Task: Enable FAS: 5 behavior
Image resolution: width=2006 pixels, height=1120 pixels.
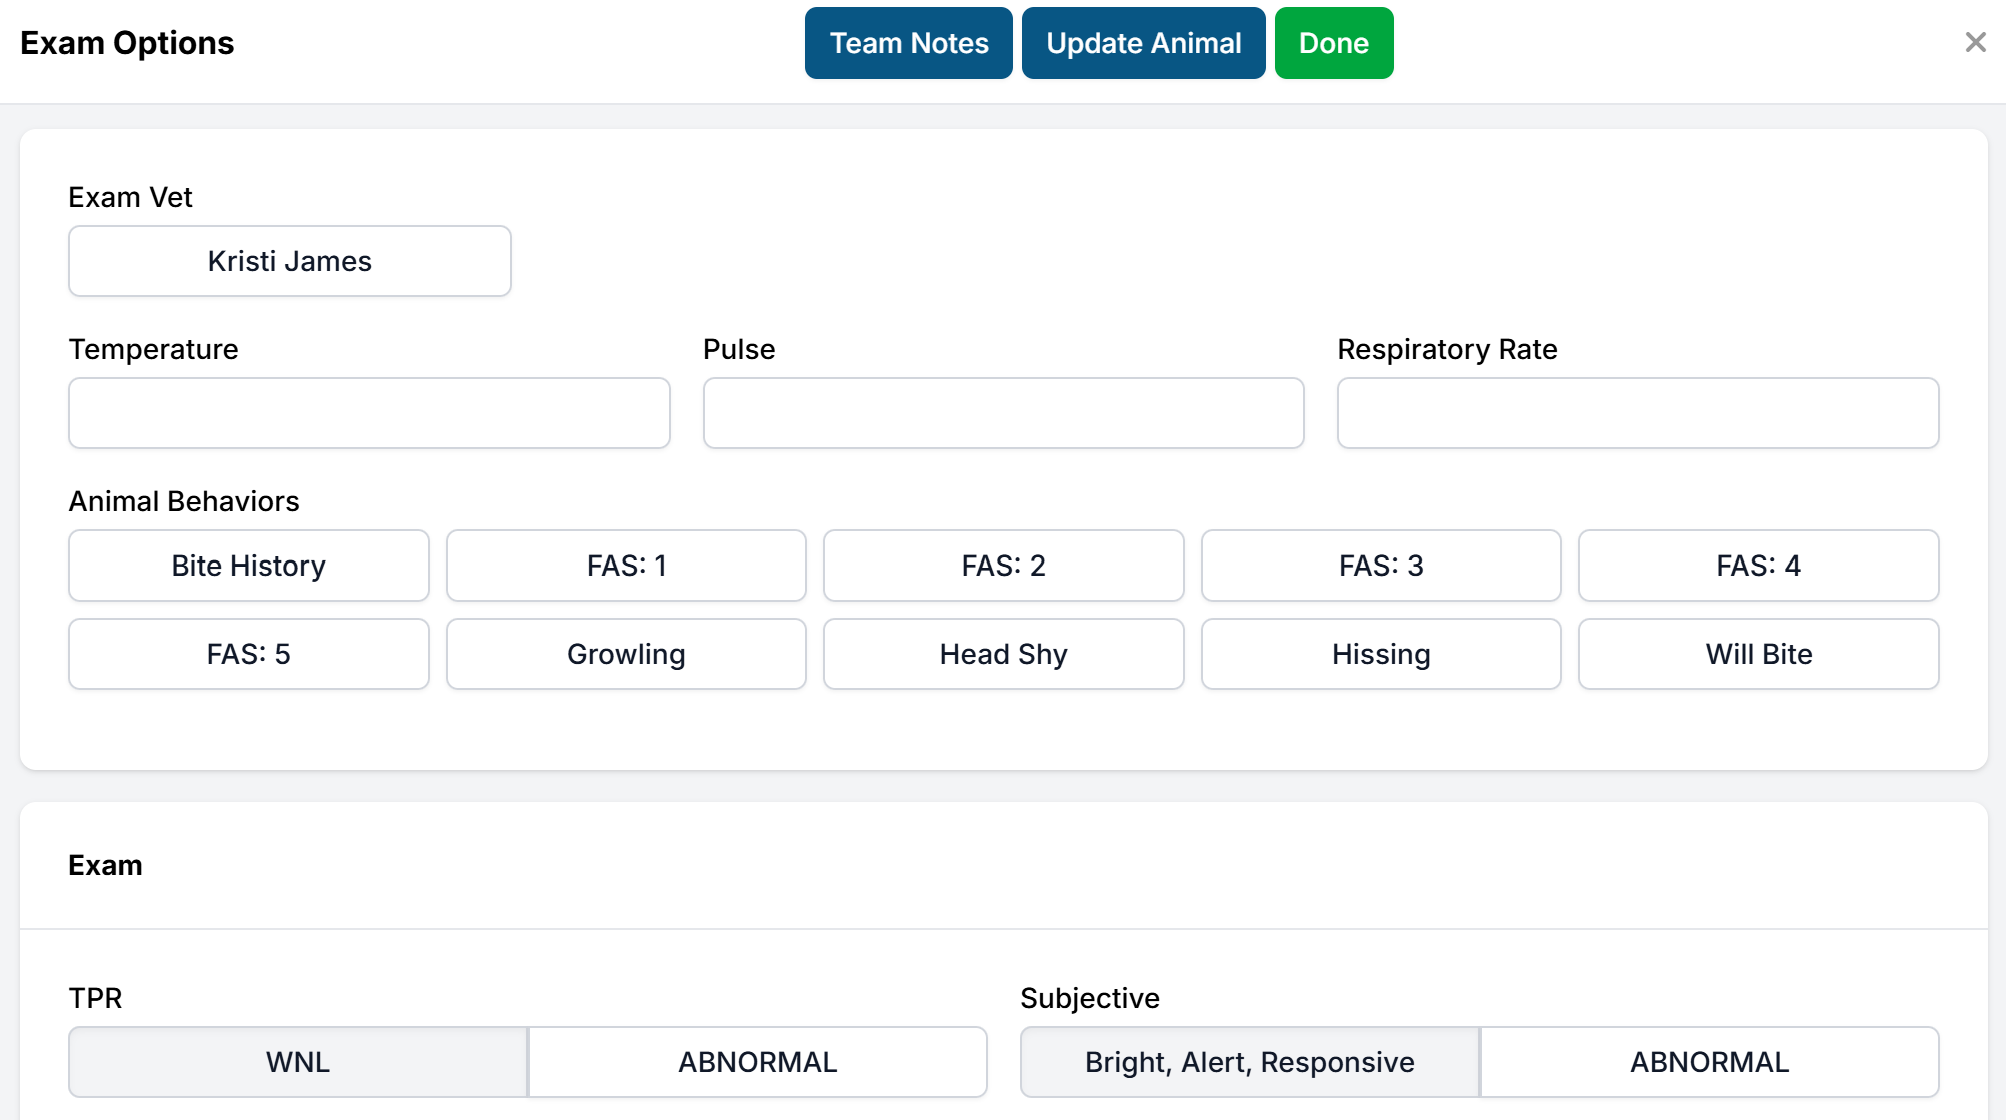Action: pyautogui.click(x=248, y=654)
